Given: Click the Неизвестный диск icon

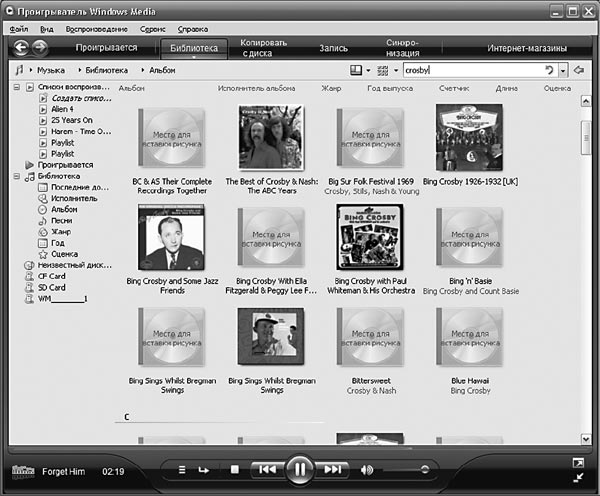Looking at the screenshot, I should pos(29,265).
